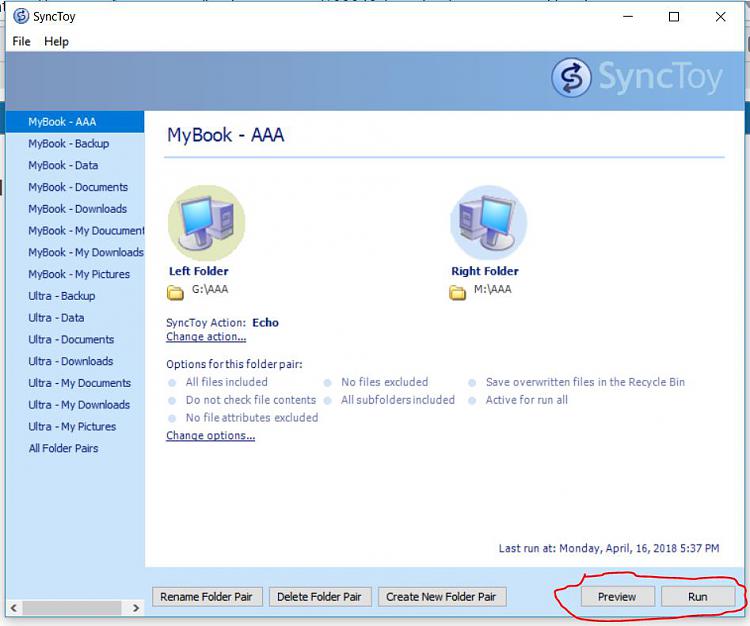Click the 'Do not check file contents' option
Screen dimensions: 750x626
click(x=251, y=400)
